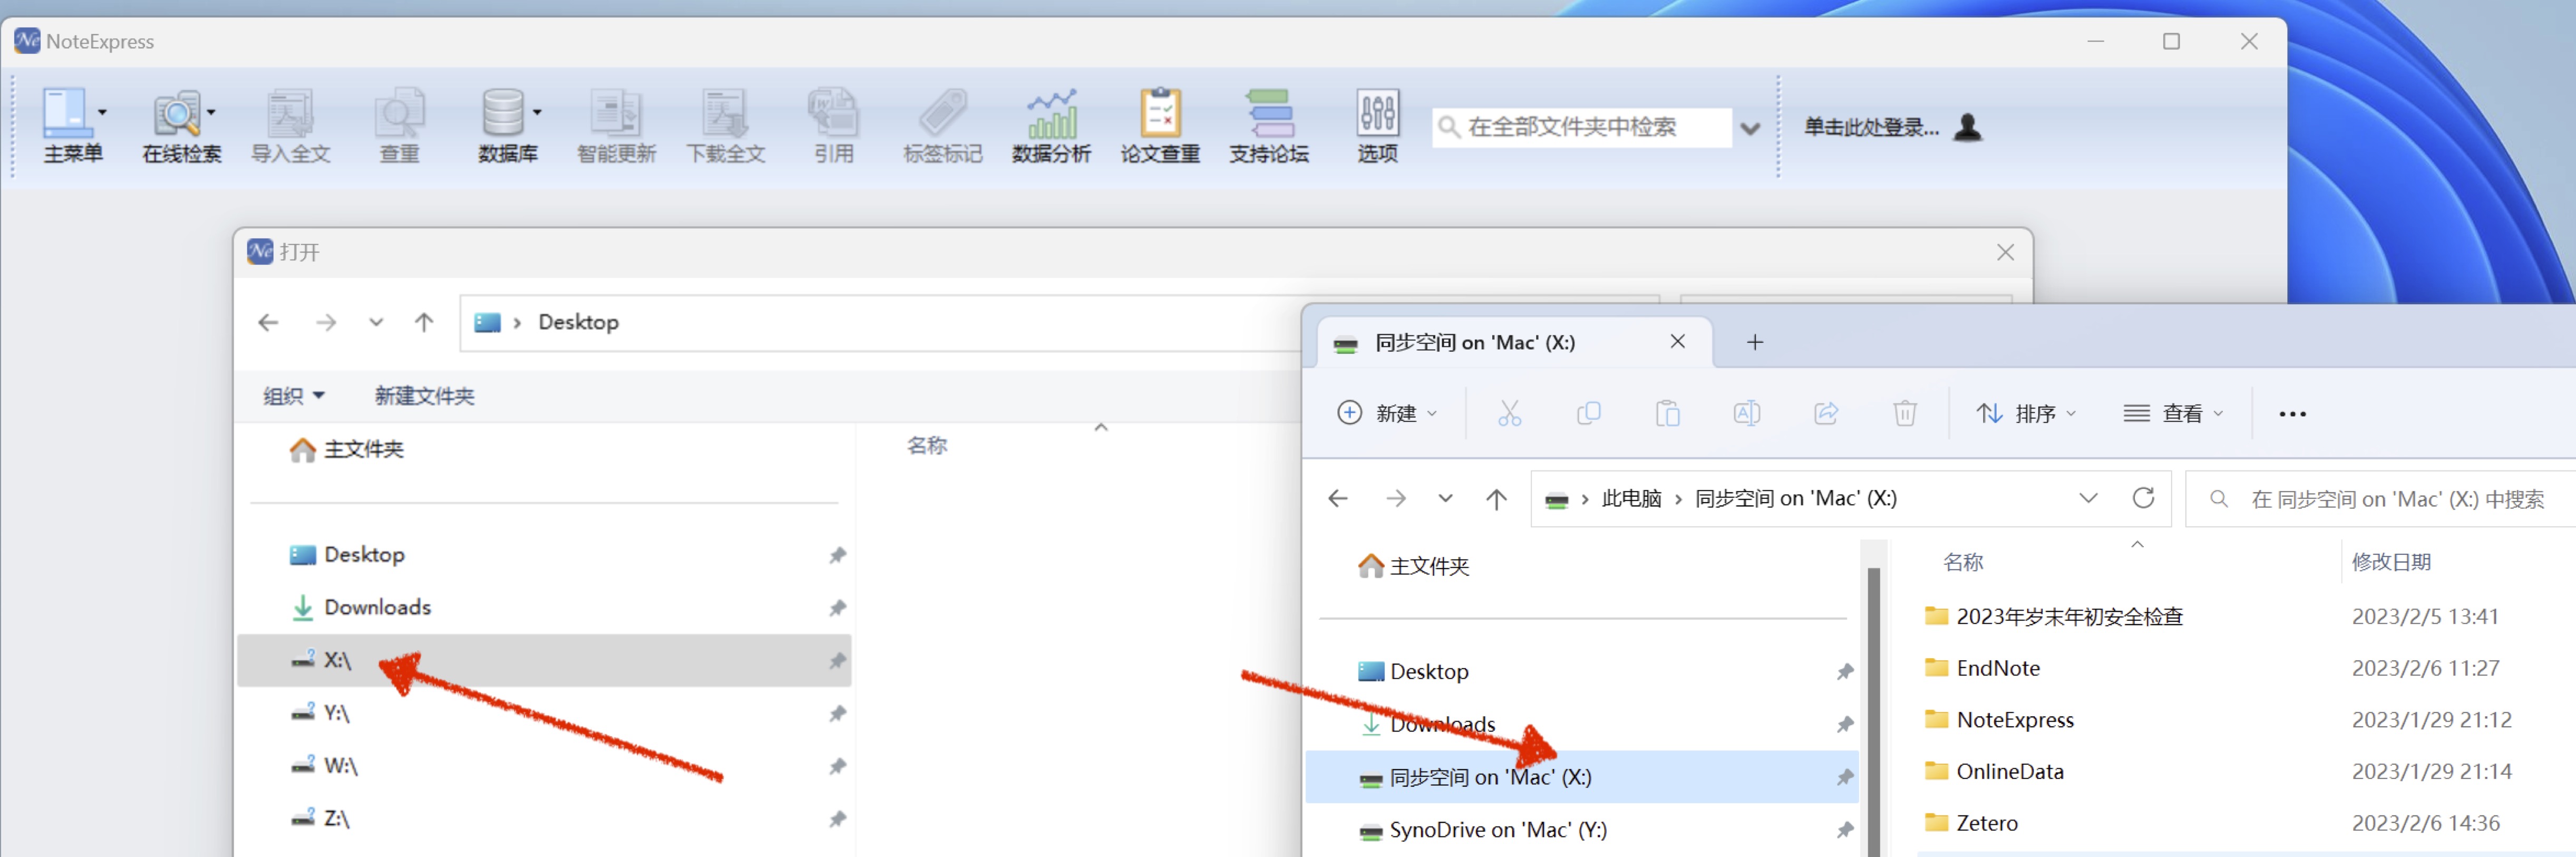Click 新建文件夹 in 打开 dialog
Image resolution: width=2576 pixels, height=857 pixels.
(424, 396)
